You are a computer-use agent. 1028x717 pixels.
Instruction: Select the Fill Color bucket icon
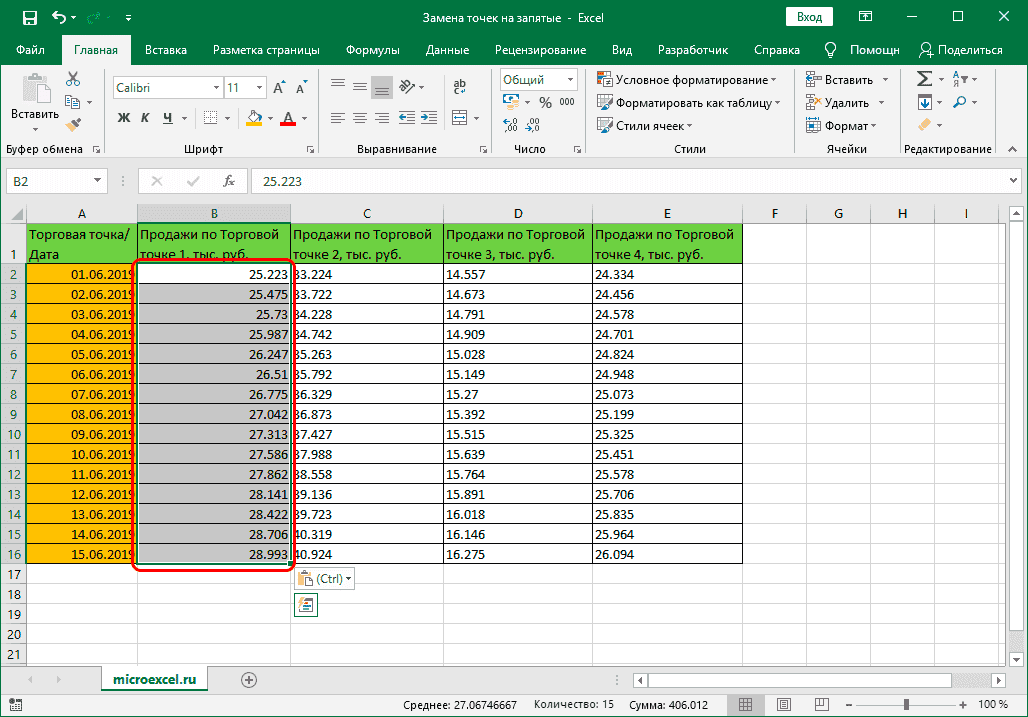click(x=252, y=118)
